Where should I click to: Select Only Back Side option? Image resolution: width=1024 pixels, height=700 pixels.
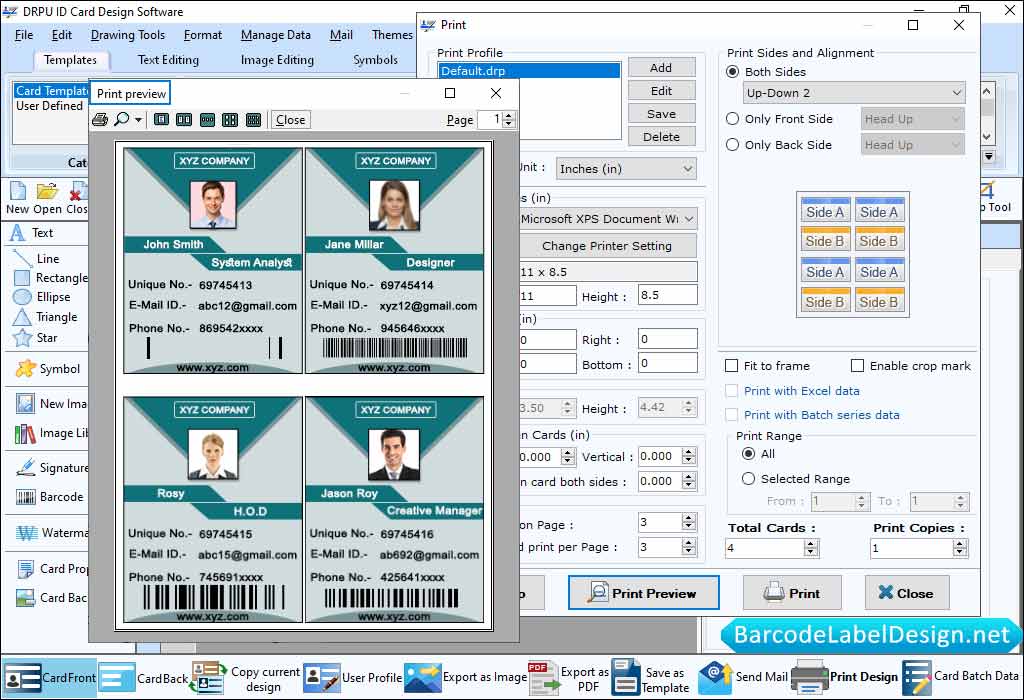point(733,145)
